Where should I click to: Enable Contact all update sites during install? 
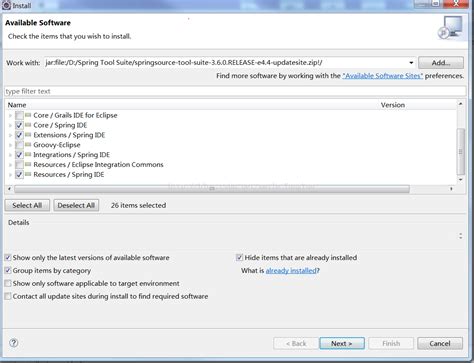[8, 296]
